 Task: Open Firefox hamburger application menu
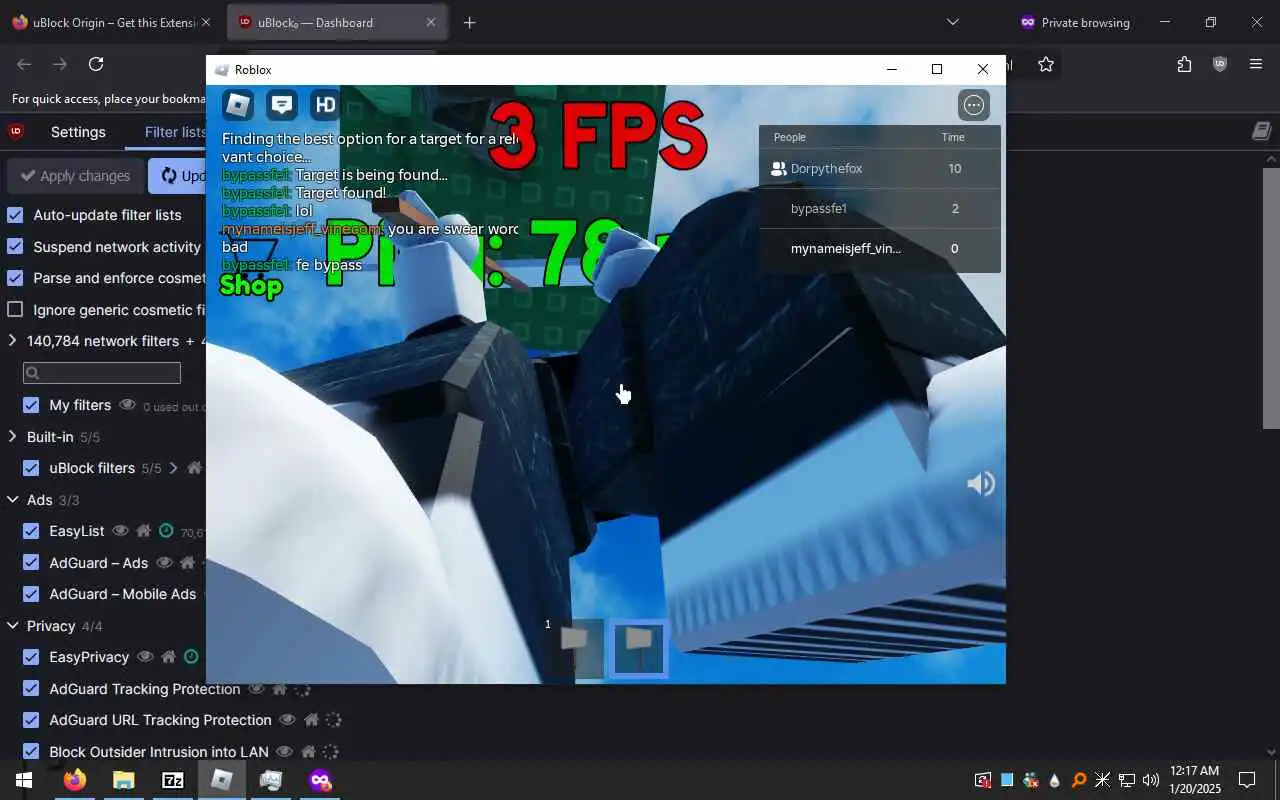point(1256,64)
